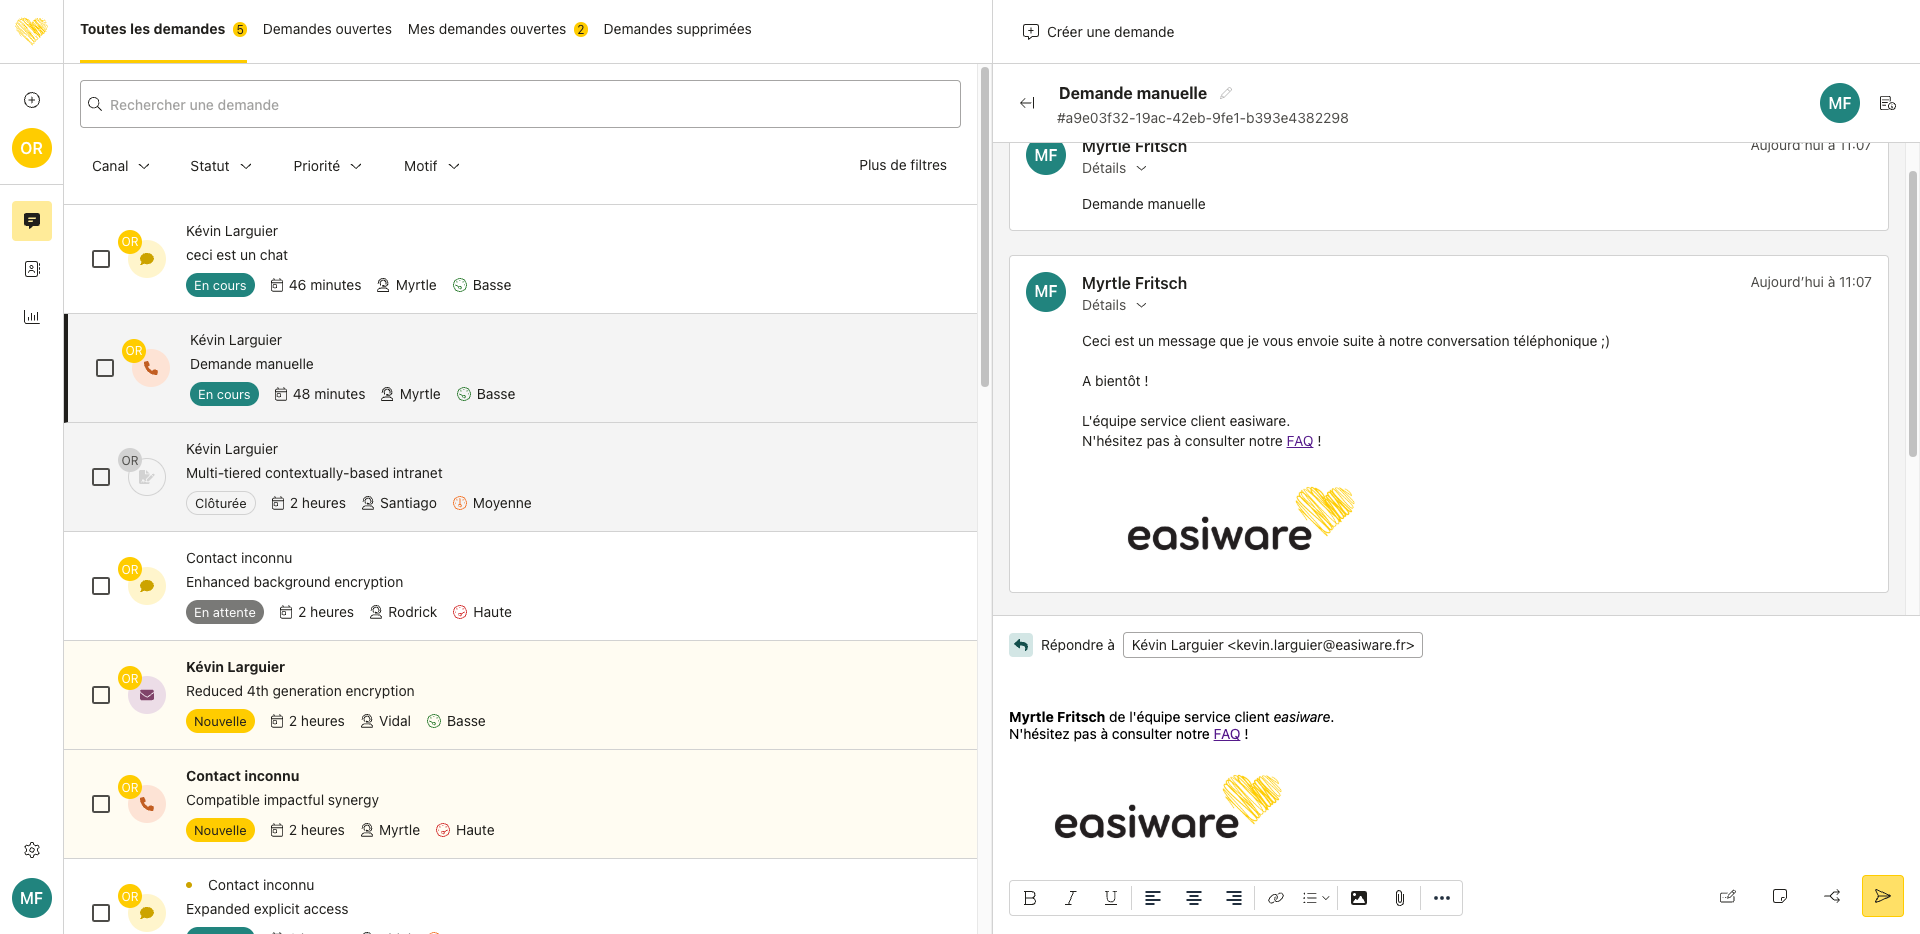Open the Mes demandes ouvertes tab
Viewport: 1920px width, 934px height.
coord(487,29)
